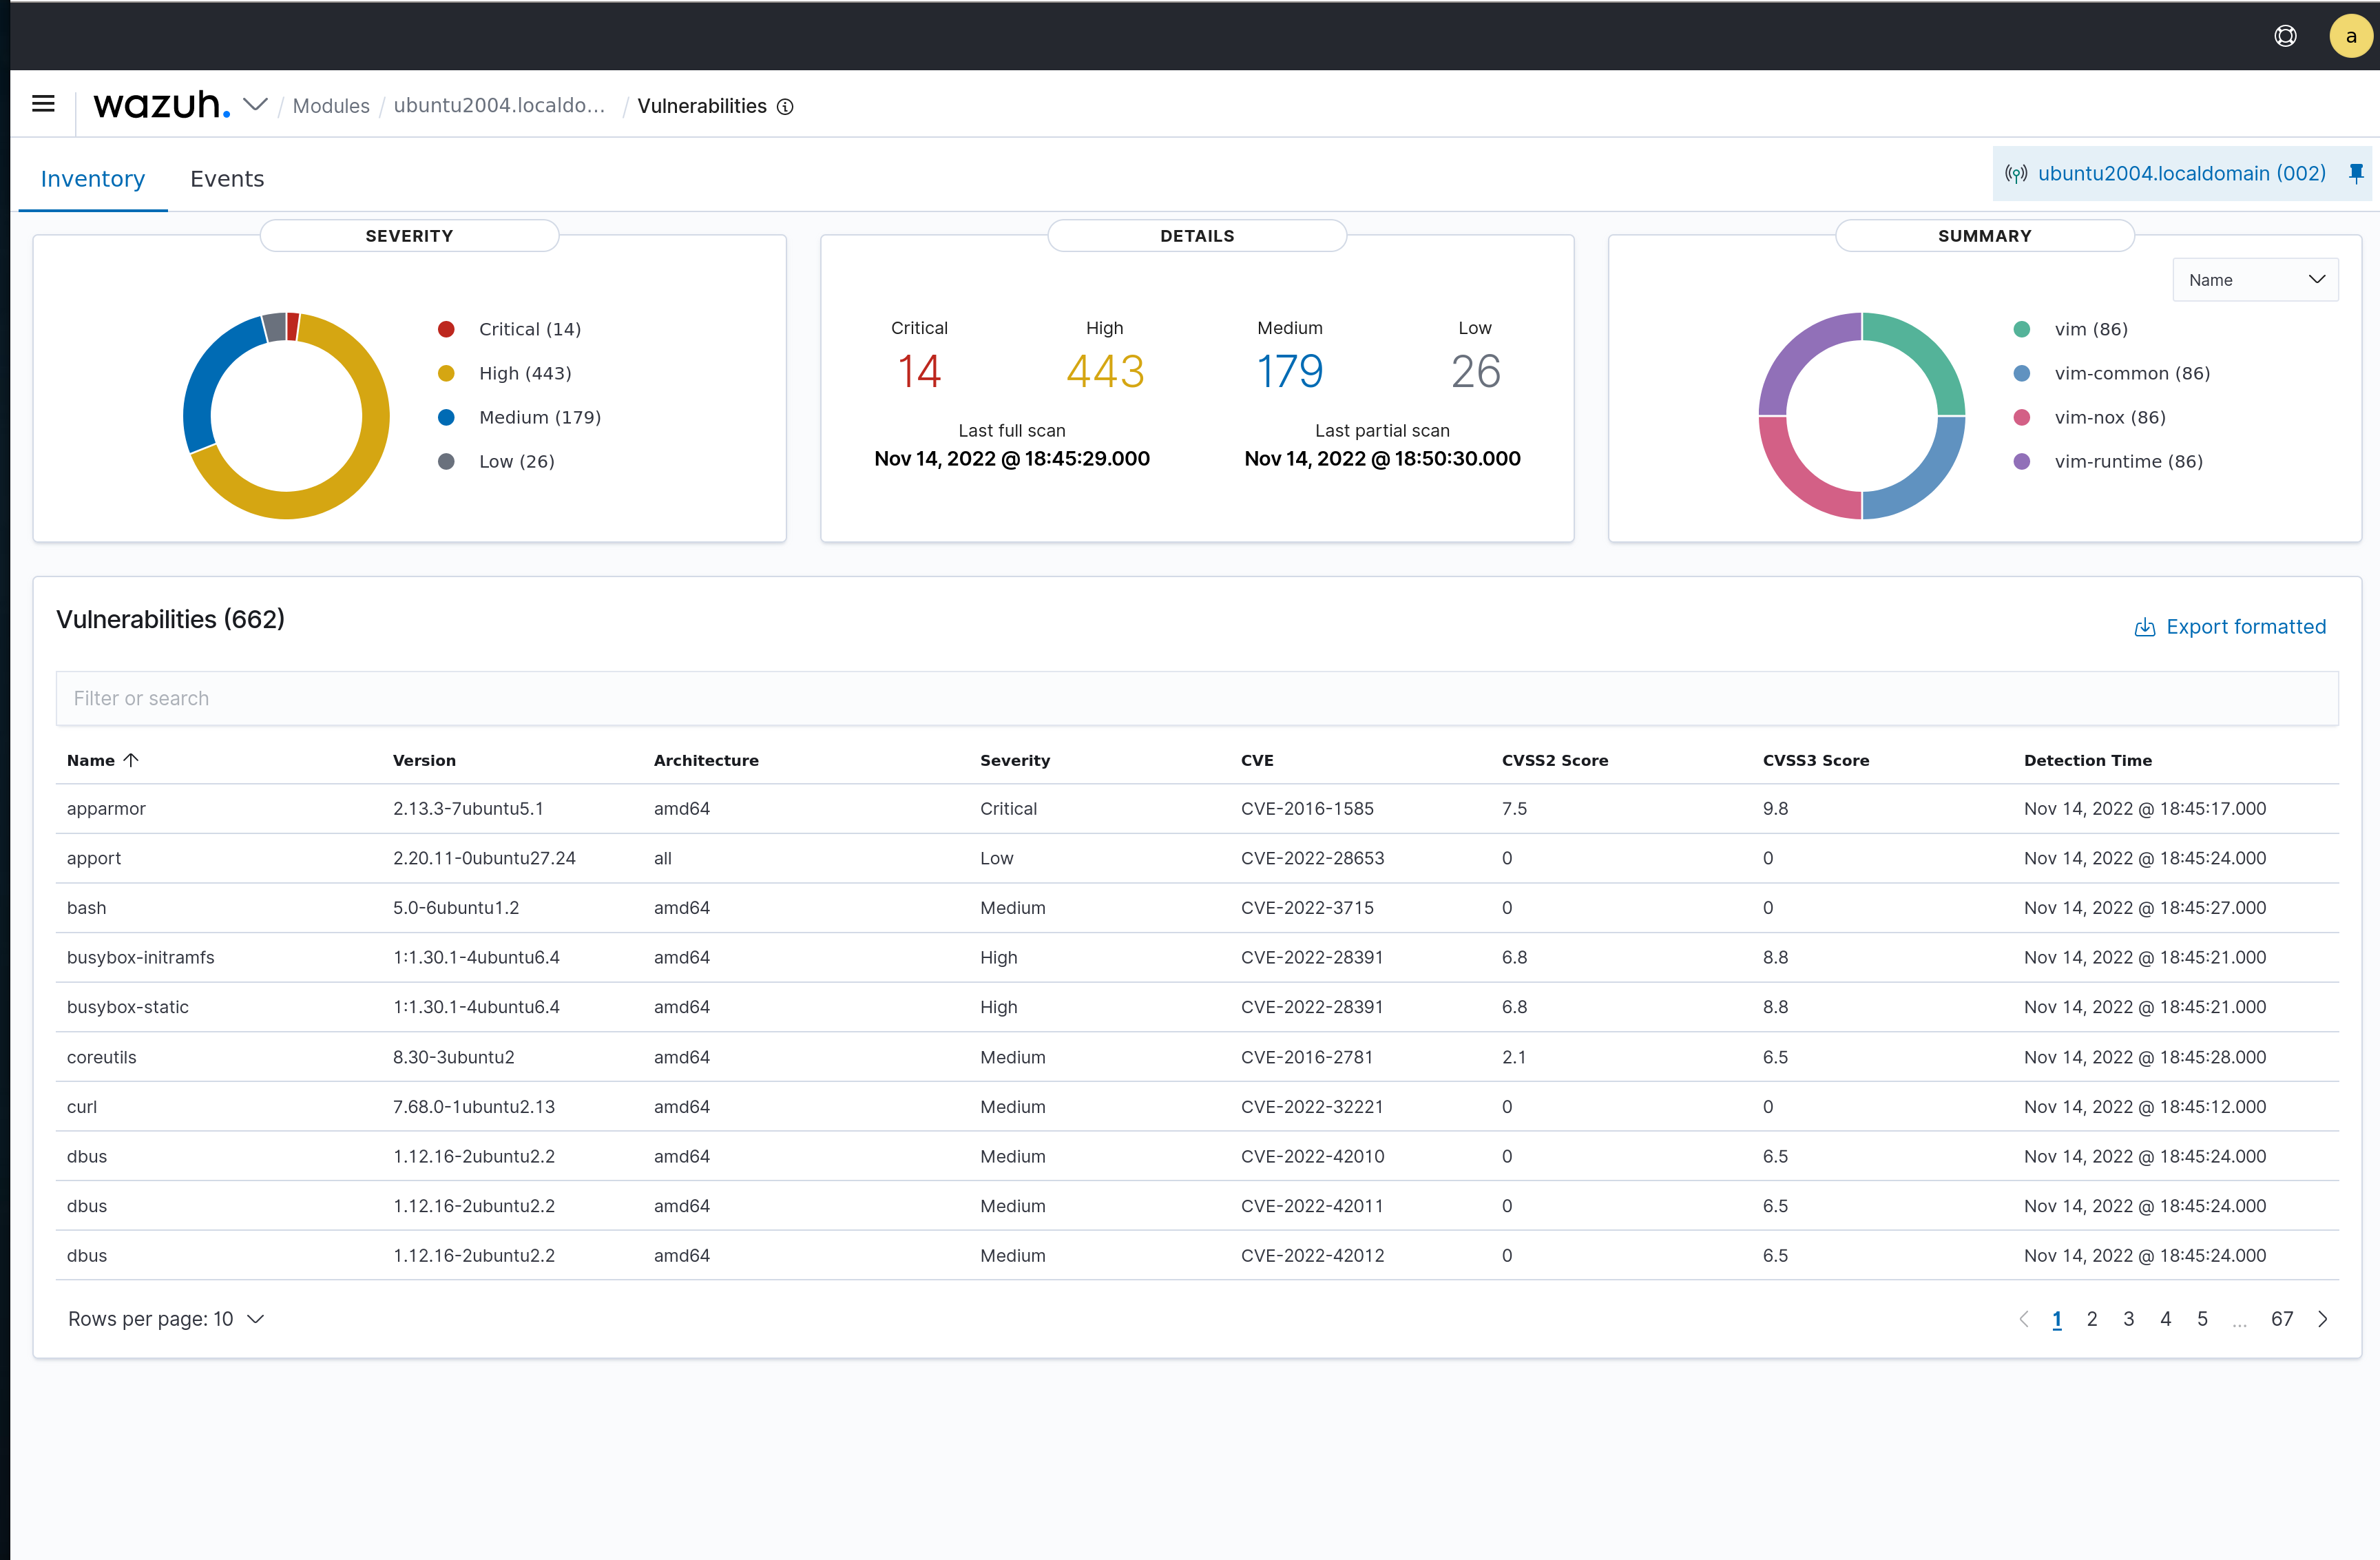Sort by CVSS3 Score column header

[x=1816, y=760]
